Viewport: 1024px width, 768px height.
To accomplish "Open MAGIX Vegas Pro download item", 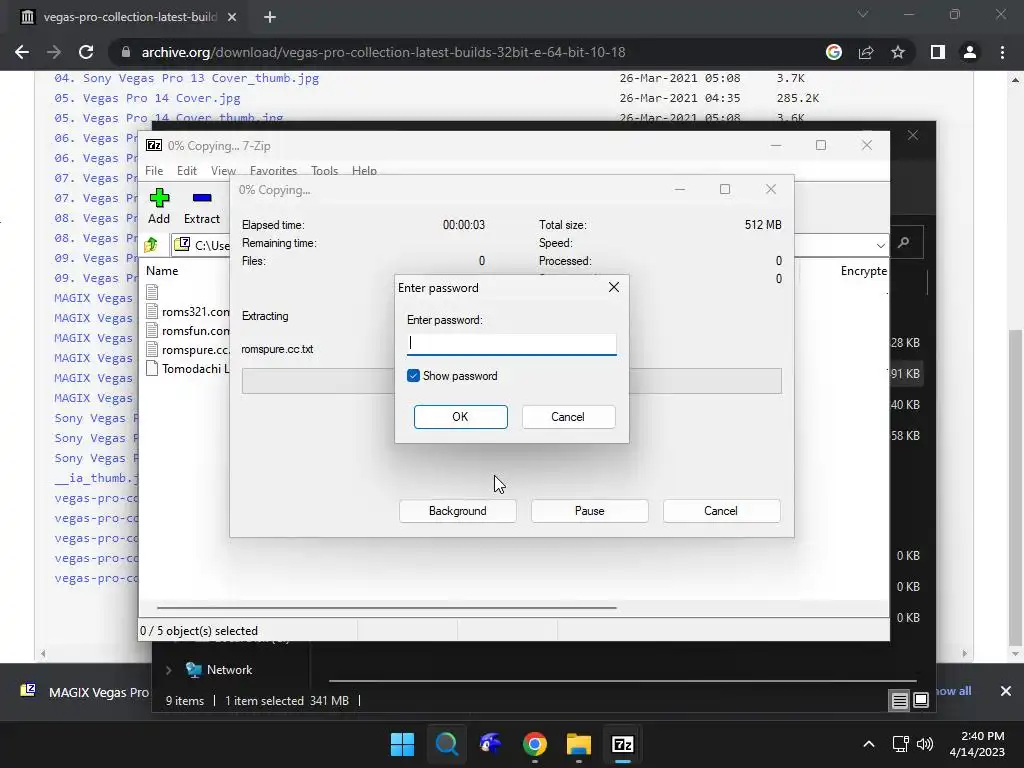I will click(x=85, y=692).
